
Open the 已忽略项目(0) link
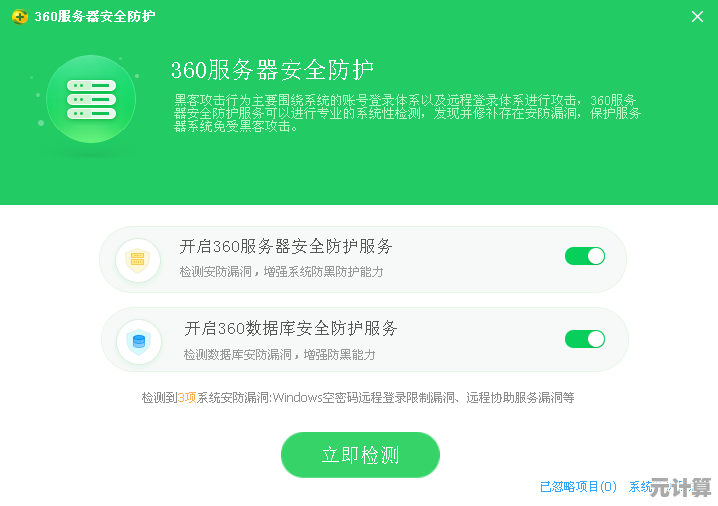(x=578, y=486)
